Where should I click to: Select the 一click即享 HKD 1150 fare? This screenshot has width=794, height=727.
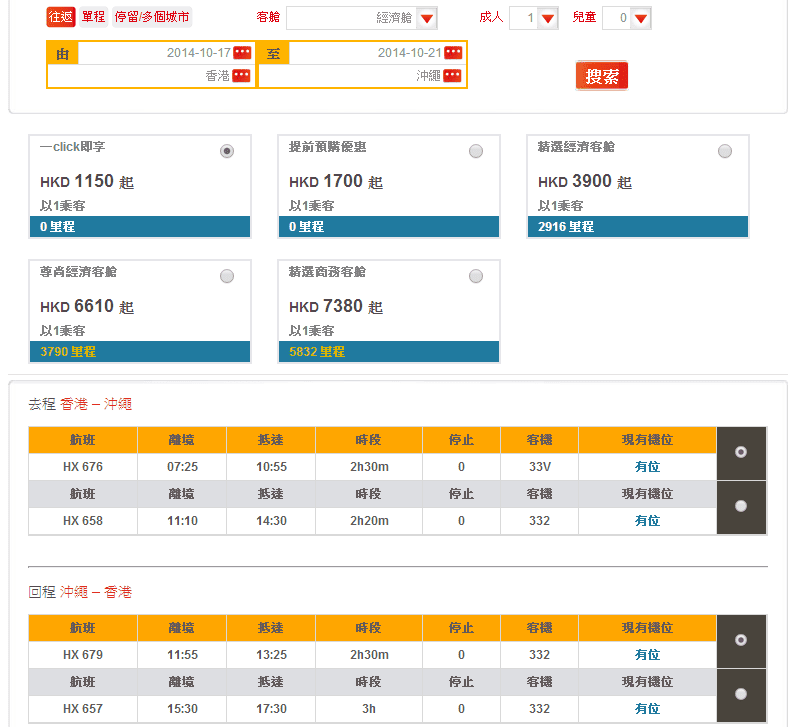click(x=227, y=151)
